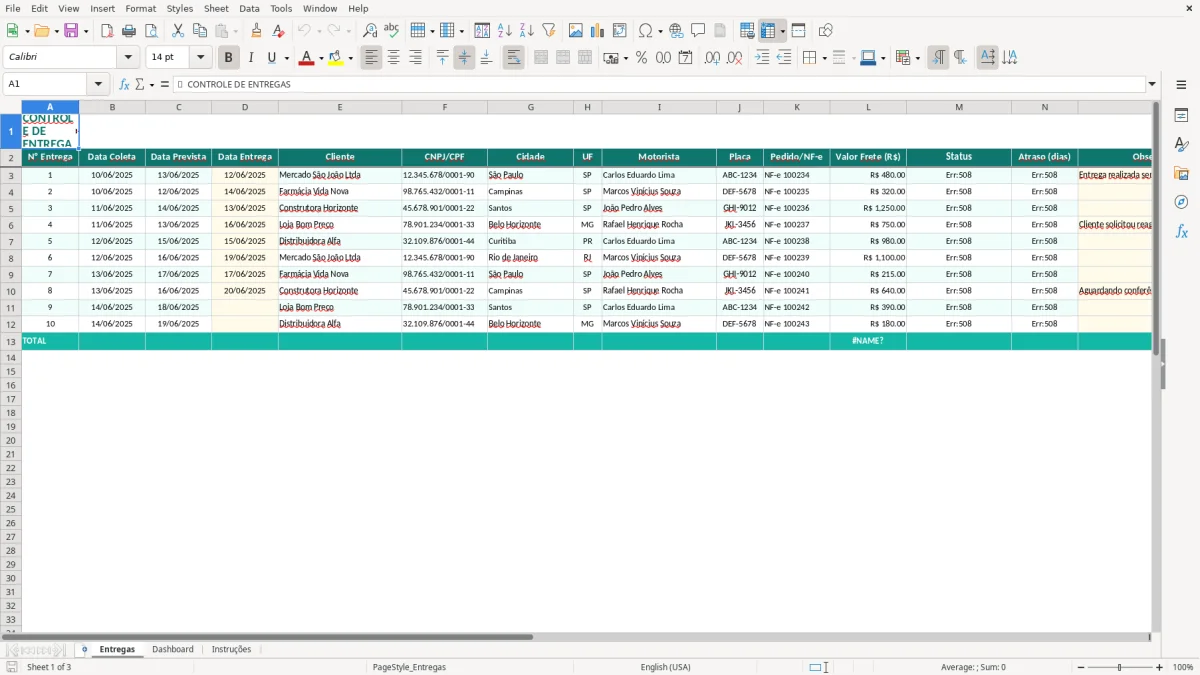Screen dimensions: 1200x675
Task: Open the Format menu
Action: (x=141, y=8)
